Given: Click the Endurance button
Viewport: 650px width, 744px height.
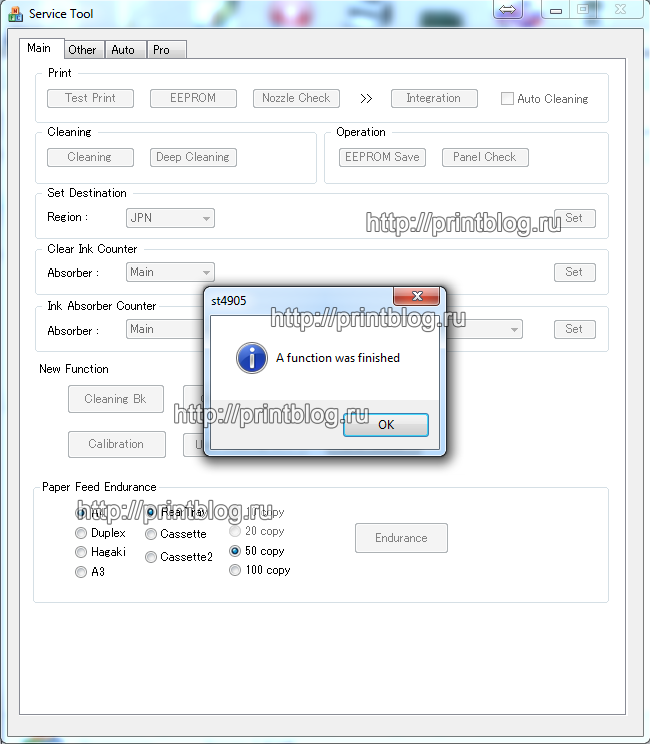Looking at the screenshot, I should pos(401,538).
